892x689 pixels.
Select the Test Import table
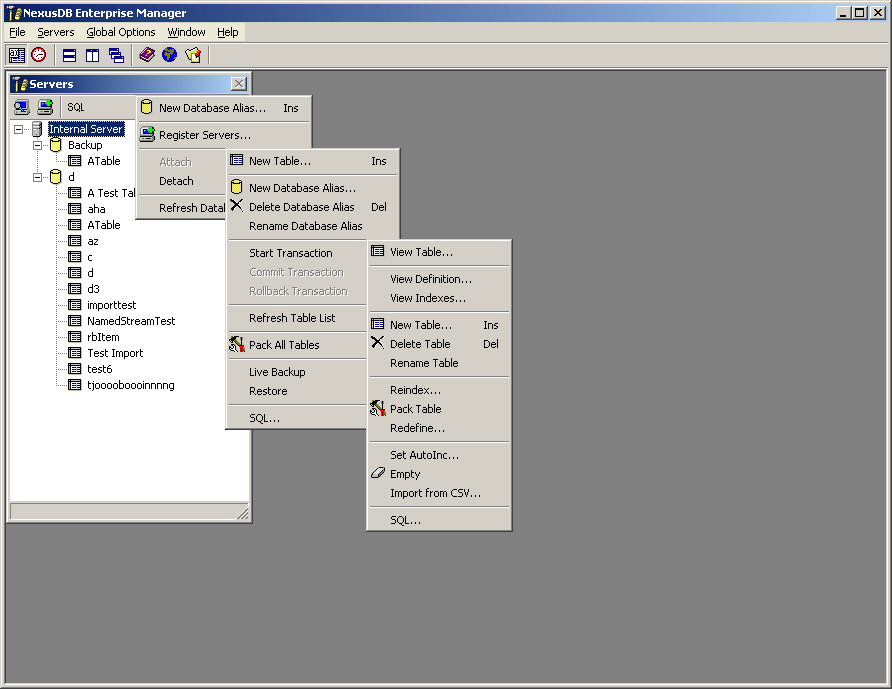click(x=115, y=353)
